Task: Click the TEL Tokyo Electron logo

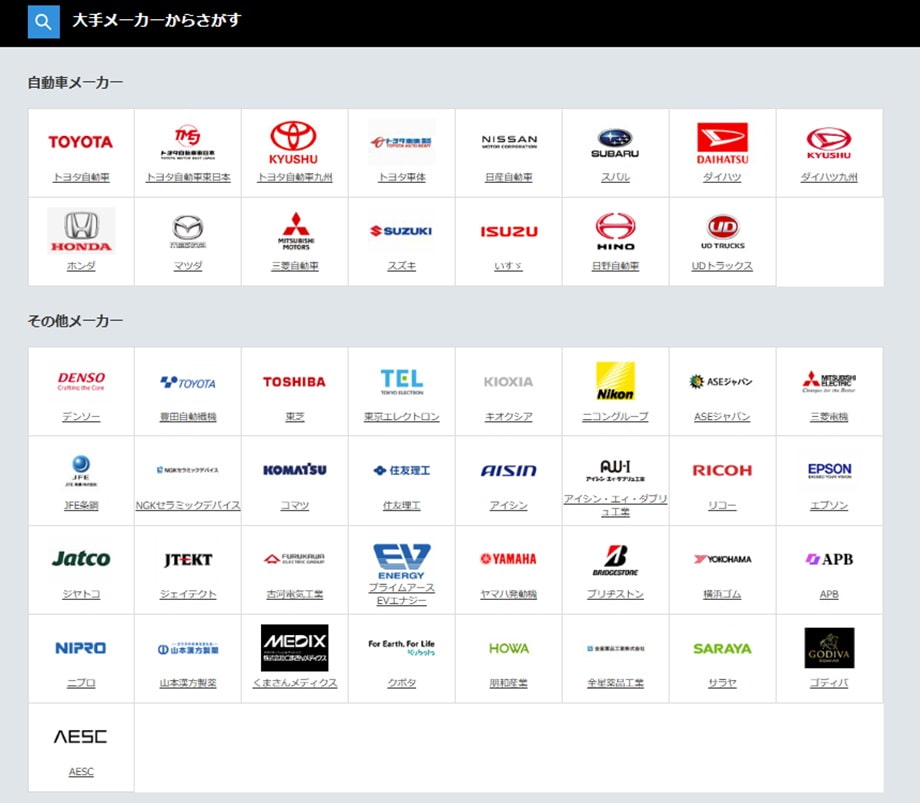Action: pyautogui.click(x=402, y=382)
